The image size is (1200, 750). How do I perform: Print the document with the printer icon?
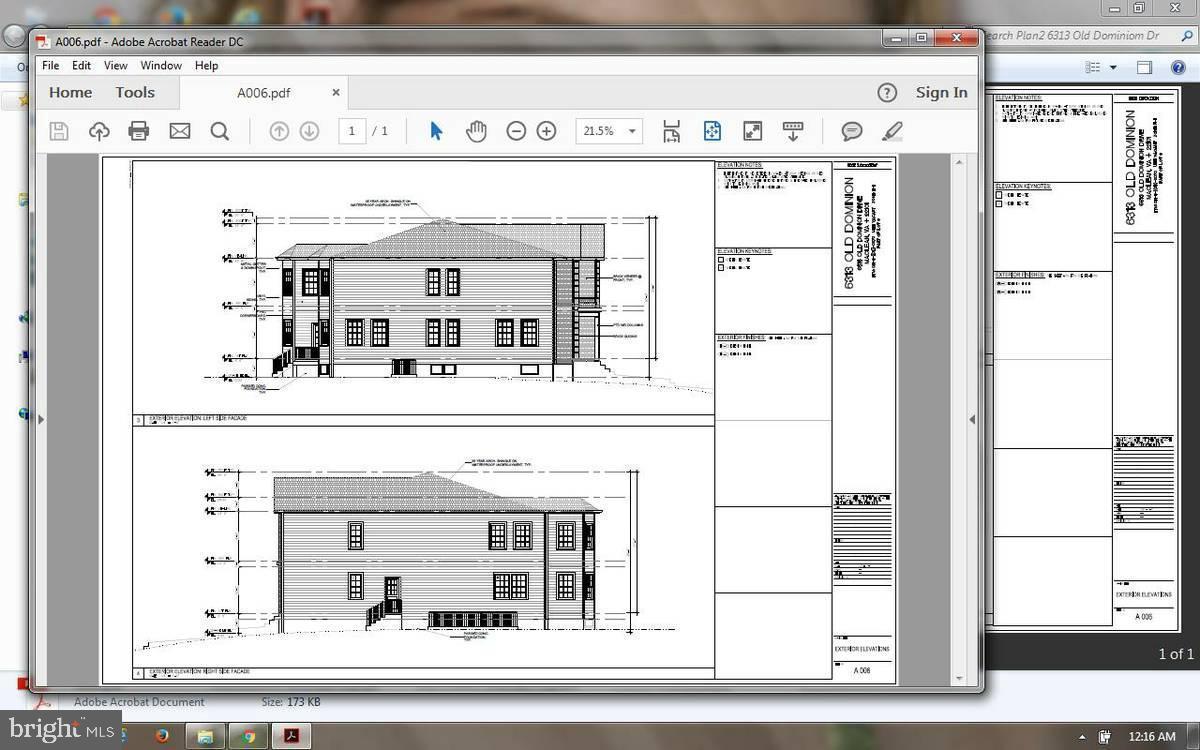click(139, 131)
